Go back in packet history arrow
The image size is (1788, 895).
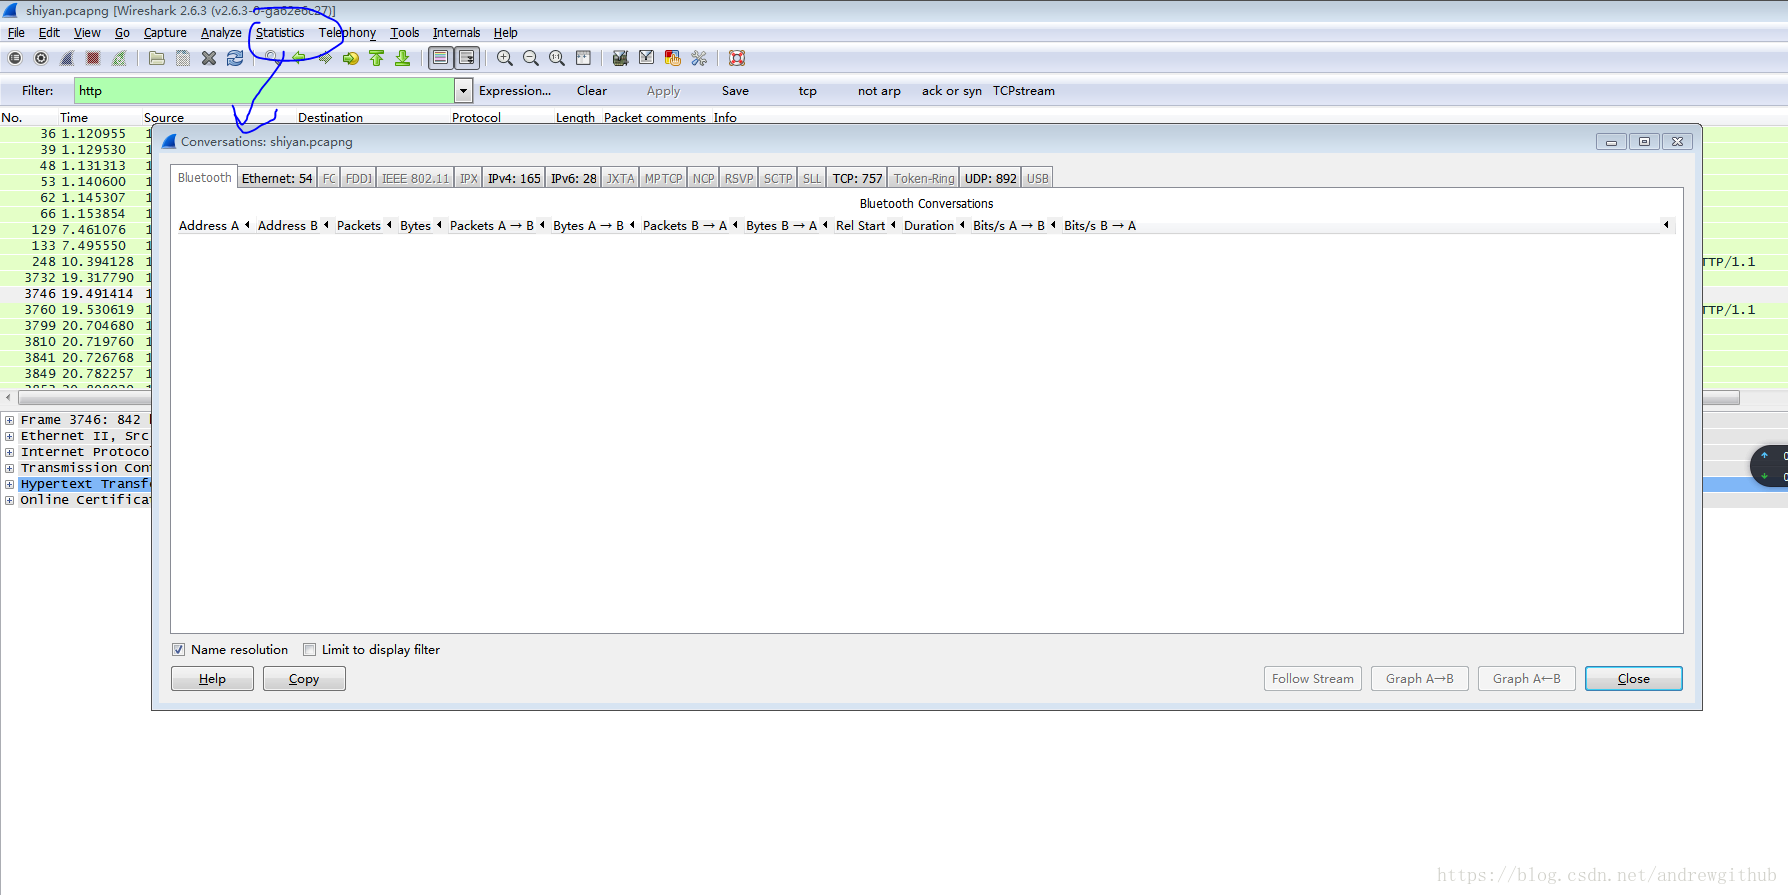pos(298,58)
